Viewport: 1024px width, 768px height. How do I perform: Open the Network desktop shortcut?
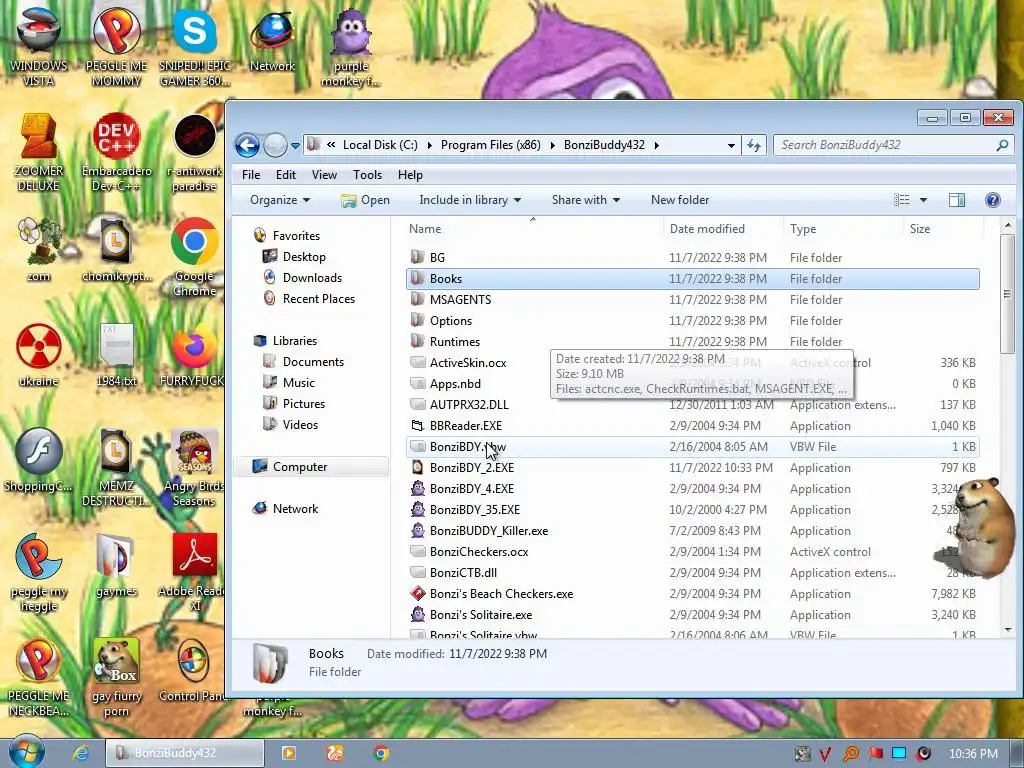272,39
